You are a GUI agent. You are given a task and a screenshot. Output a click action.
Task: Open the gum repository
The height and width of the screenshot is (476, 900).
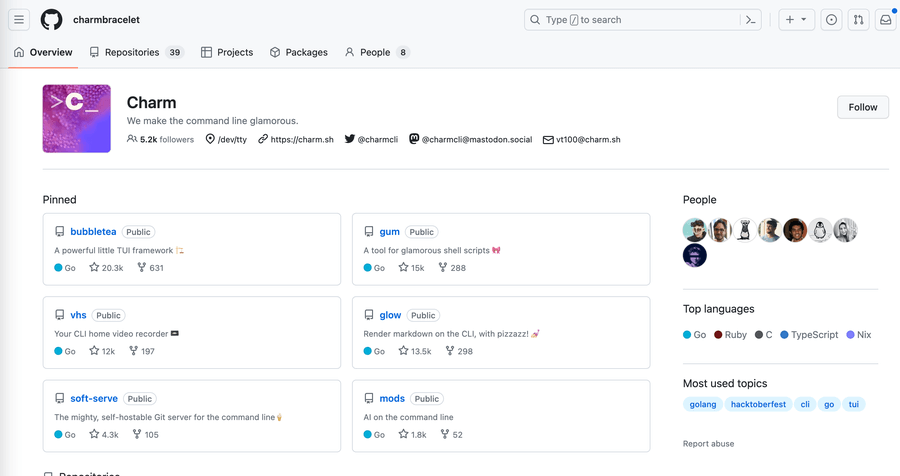tap(389, 231)
